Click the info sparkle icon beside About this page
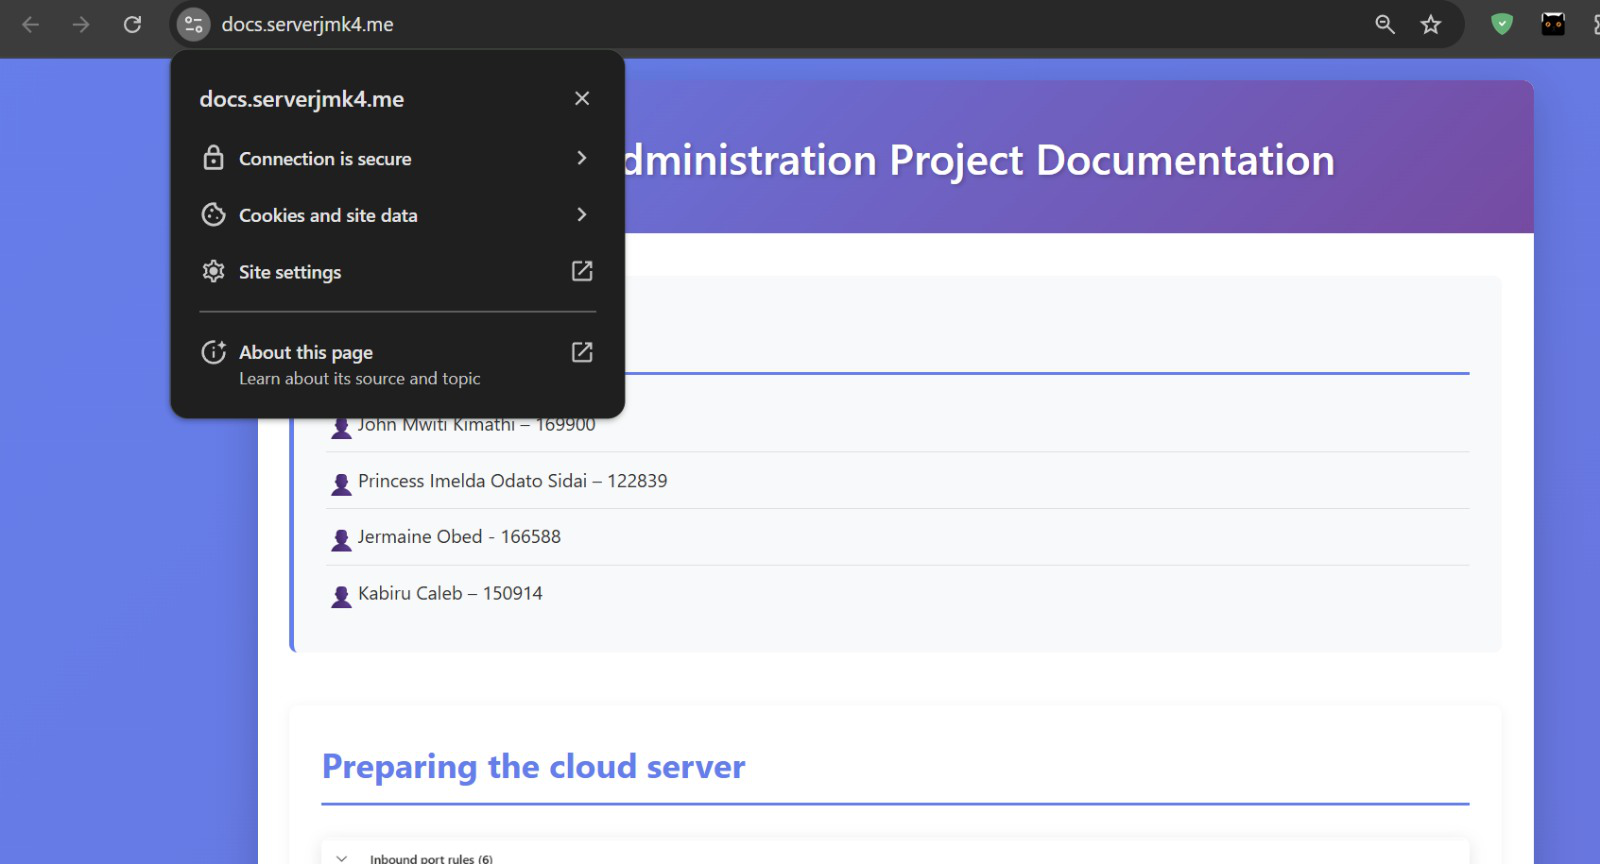 pos(213,352)
